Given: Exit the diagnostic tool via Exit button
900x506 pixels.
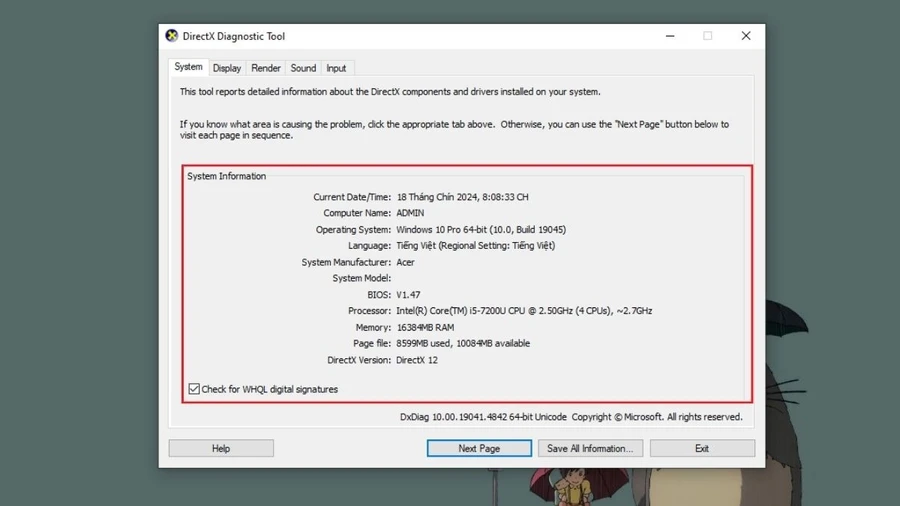Looking at the screenshot, I should click(702, 448).
